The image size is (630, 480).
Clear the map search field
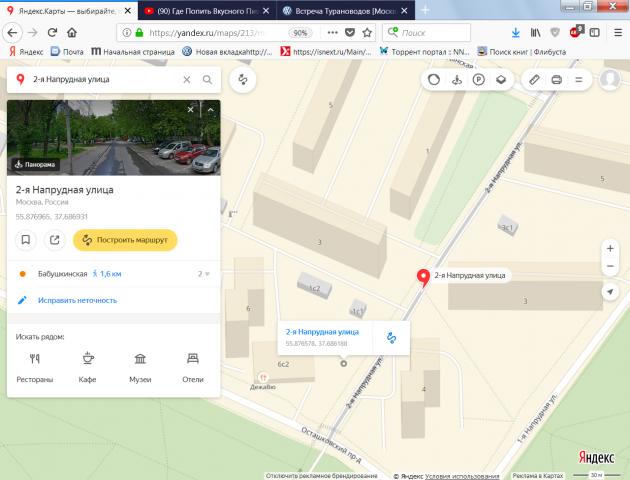coord(187,80)
